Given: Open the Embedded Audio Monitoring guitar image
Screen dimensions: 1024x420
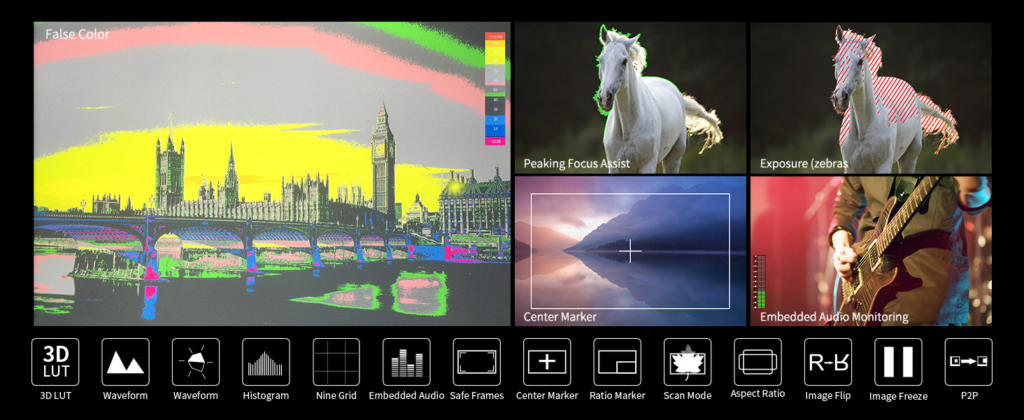Looking at the screenshot, I should [x=871, y=251].
